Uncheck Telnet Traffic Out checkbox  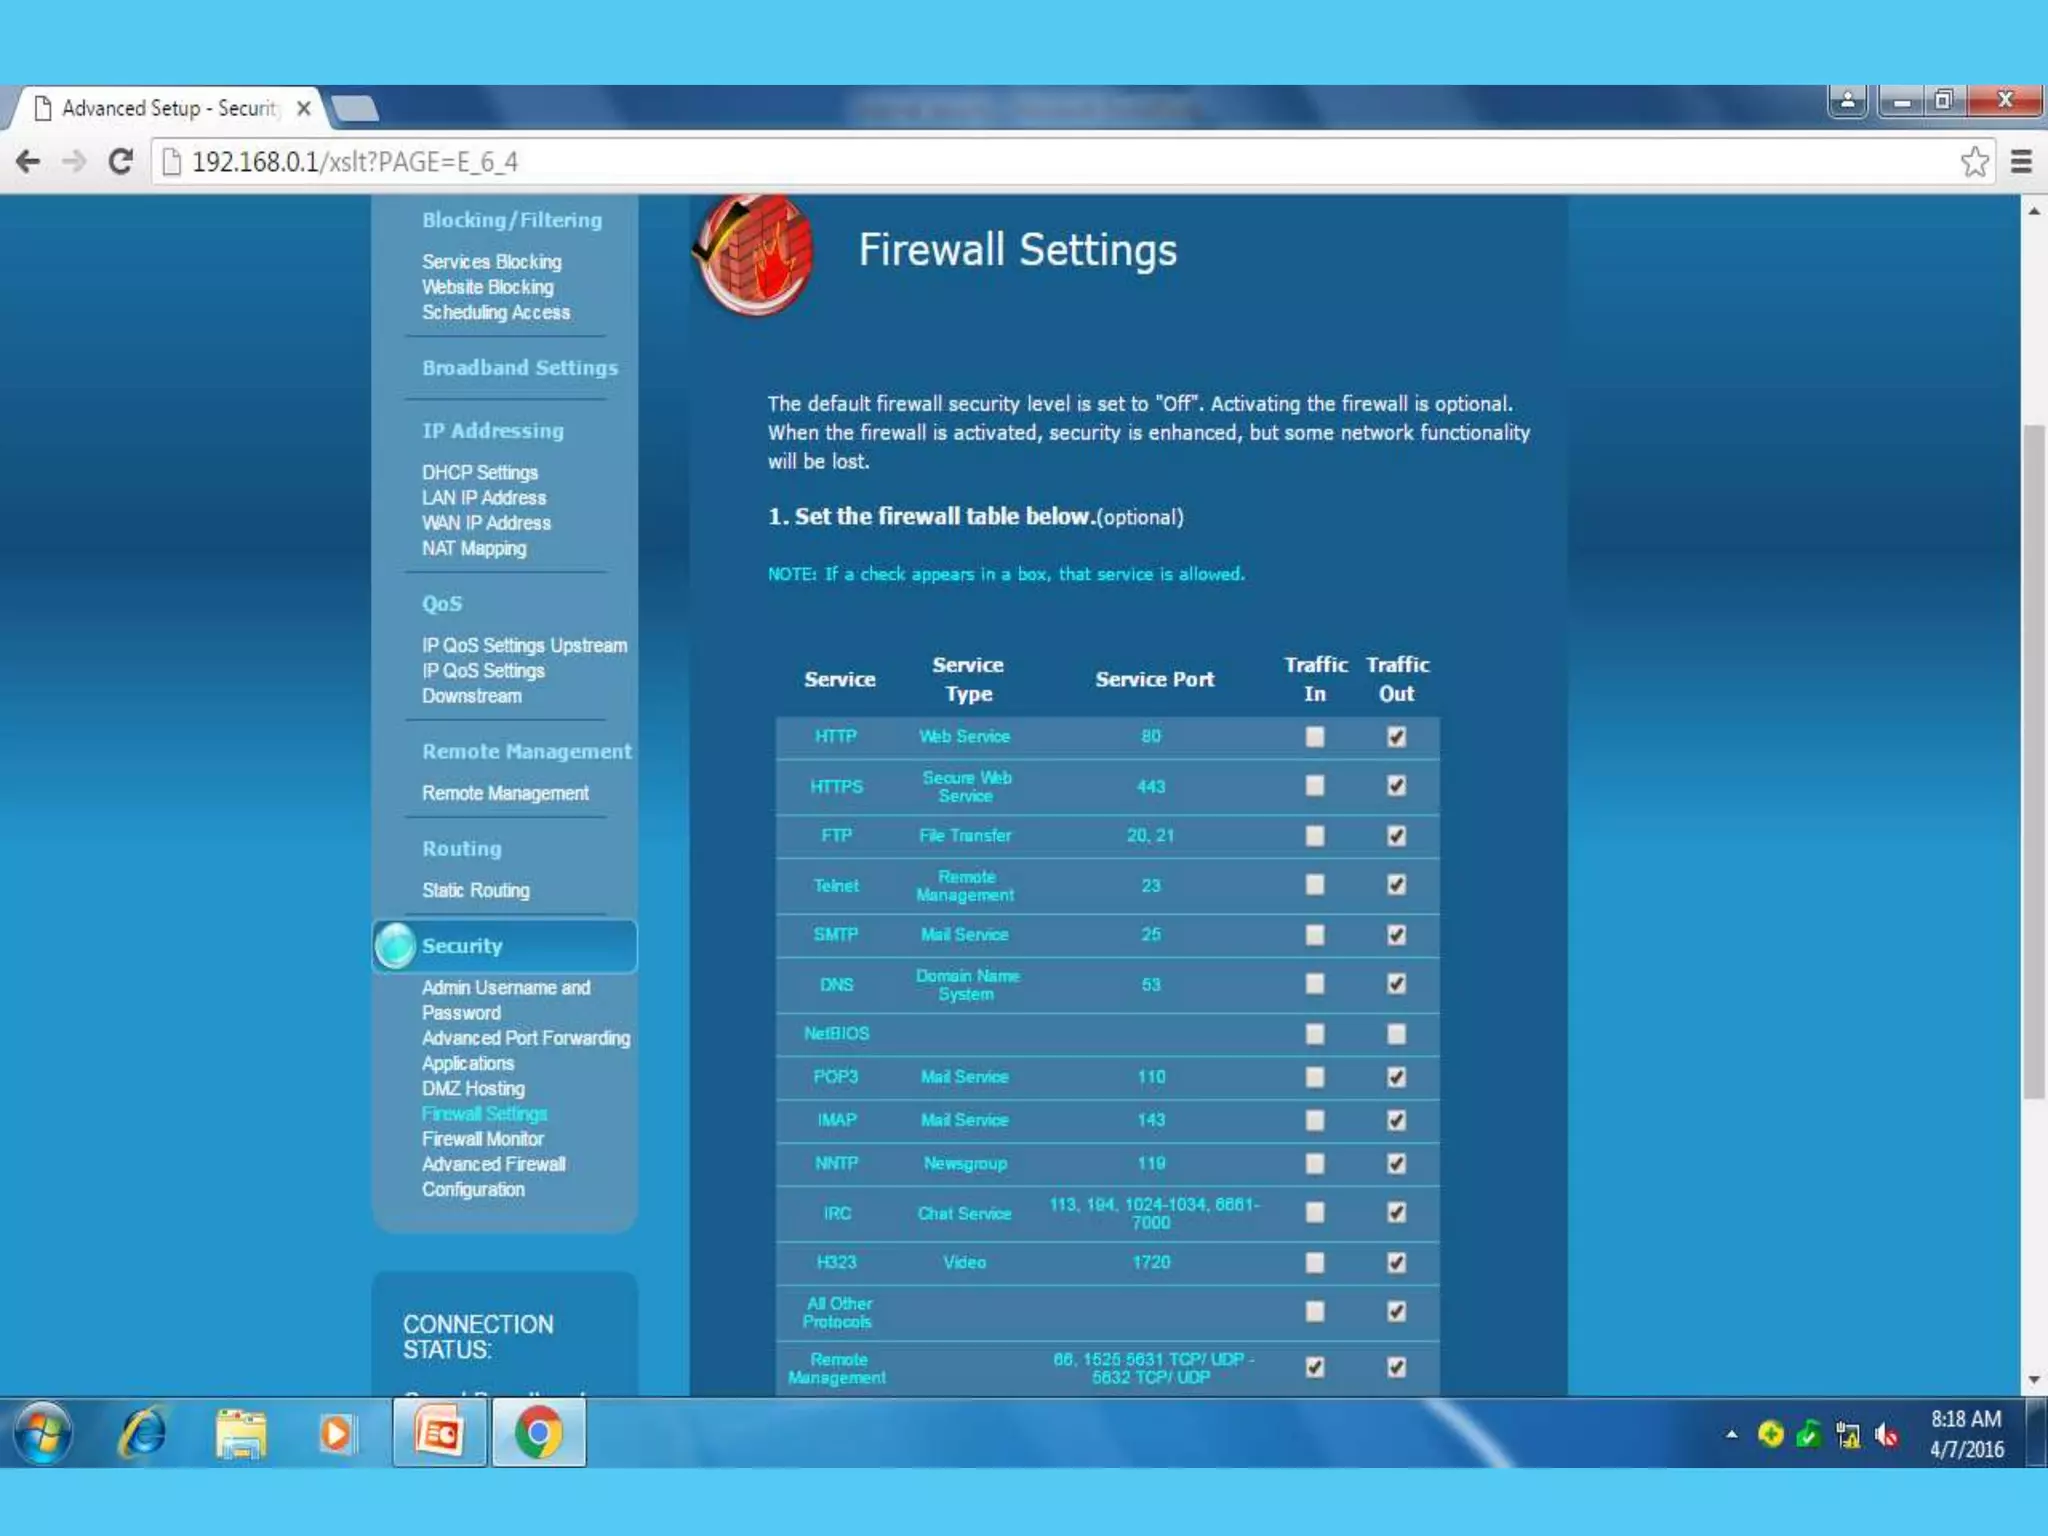click(x=1396, y=885)
